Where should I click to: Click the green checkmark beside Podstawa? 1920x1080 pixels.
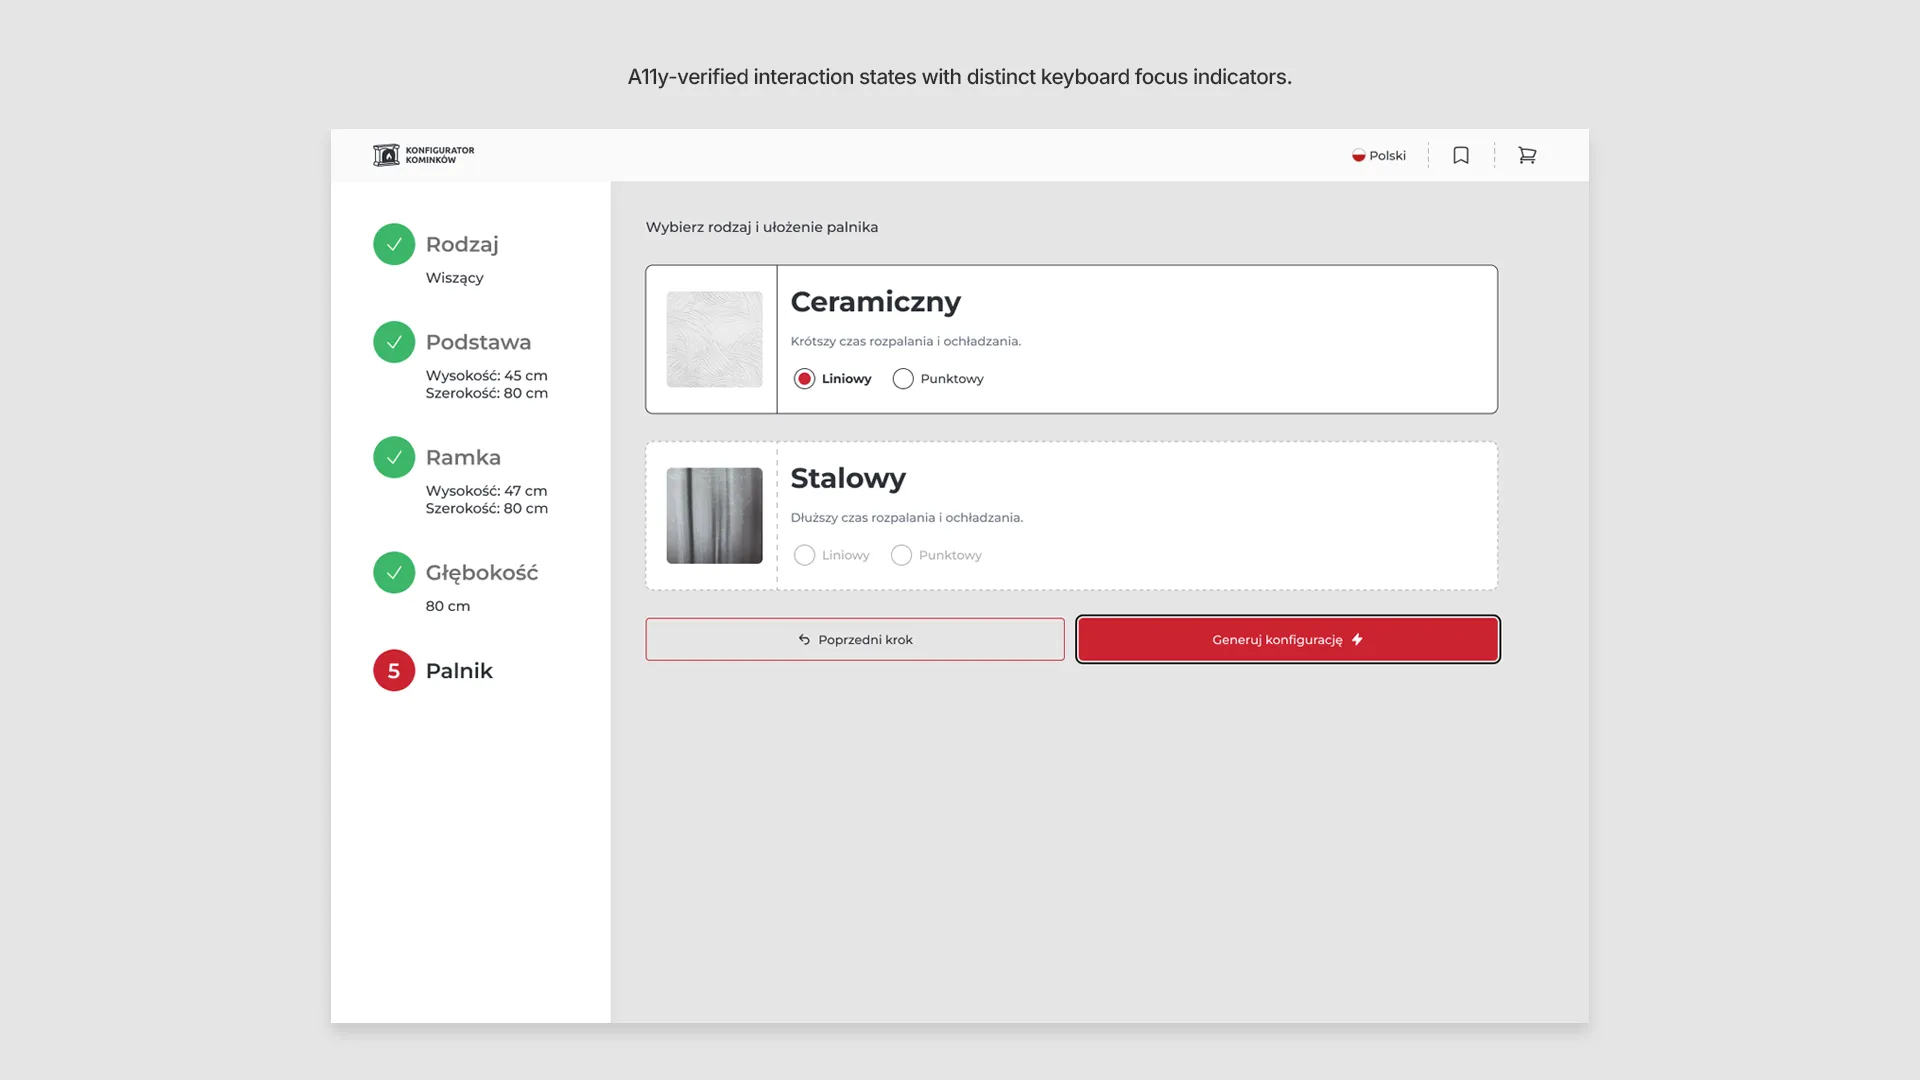coord(394,342)
